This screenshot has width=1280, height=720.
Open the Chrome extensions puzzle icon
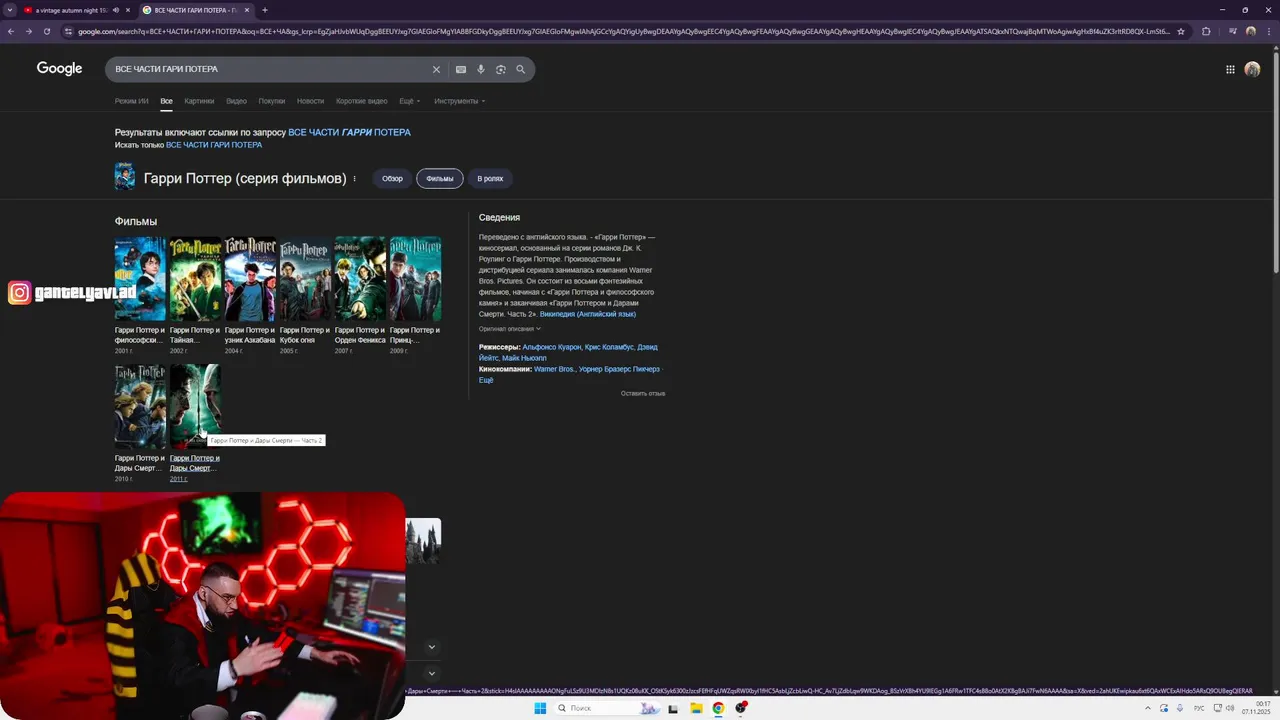click(1206, 31)
